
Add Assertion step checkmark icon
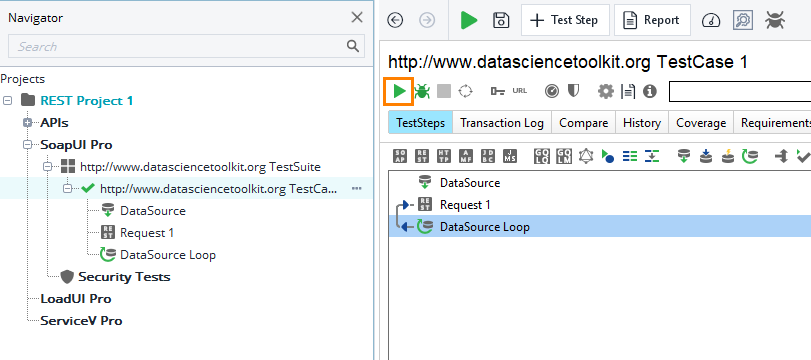click(x=803, y=156)
